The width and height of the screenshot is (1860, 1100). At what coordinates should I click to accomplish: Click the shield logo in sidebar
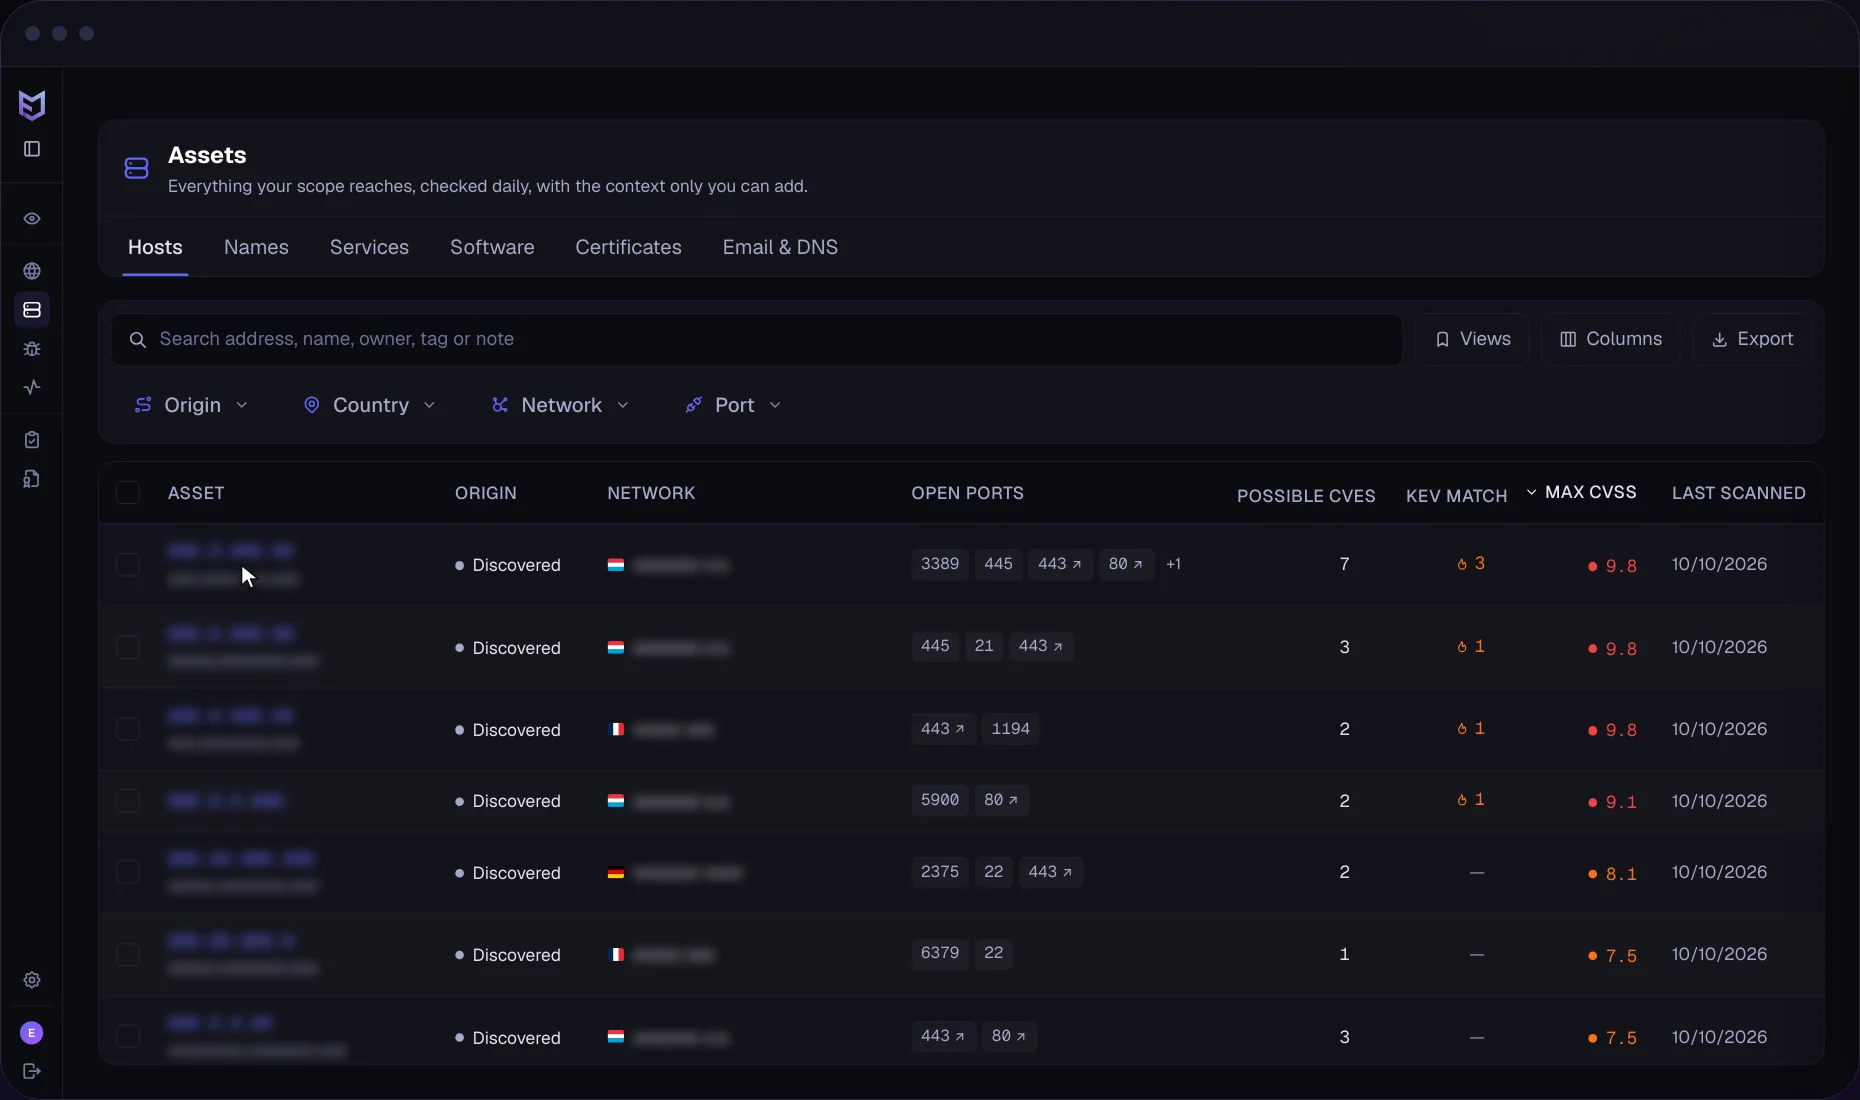[32, 105]
